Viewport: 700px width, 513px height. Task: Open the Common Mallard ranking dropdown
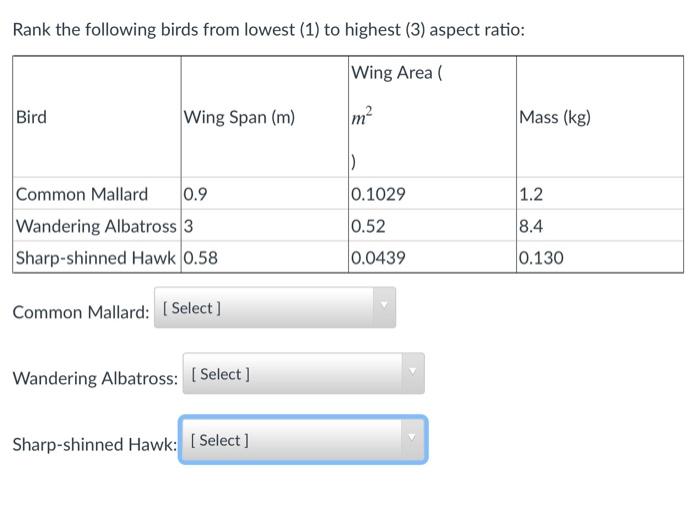coord(275,308)
